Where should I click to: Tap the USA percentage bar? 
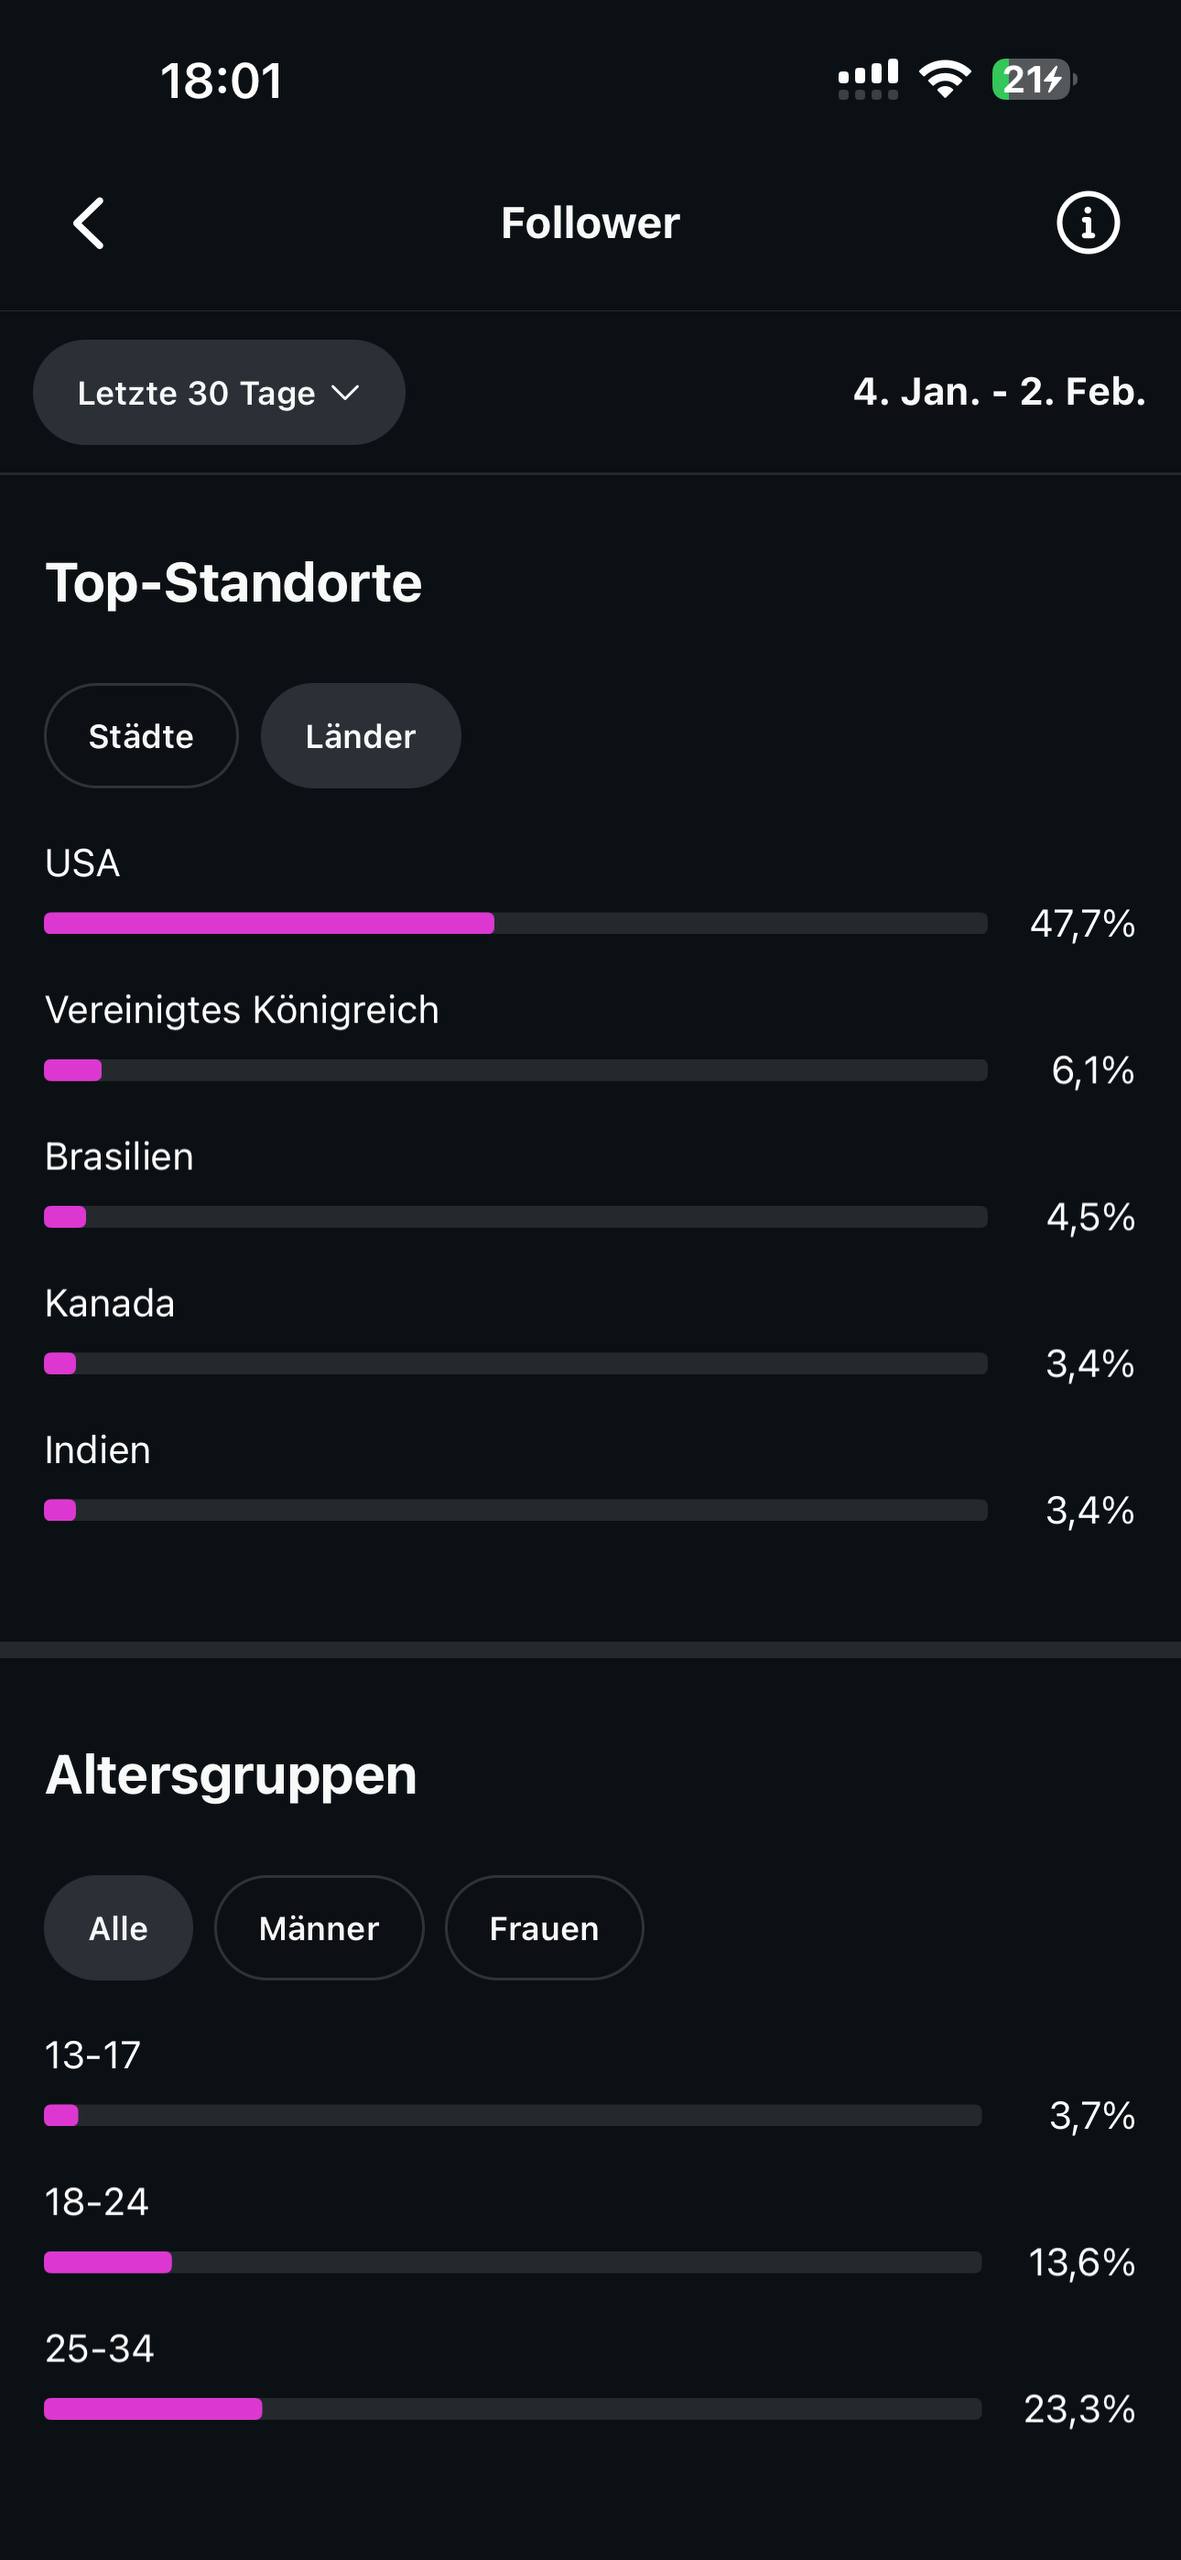click(x=515, y=923)
